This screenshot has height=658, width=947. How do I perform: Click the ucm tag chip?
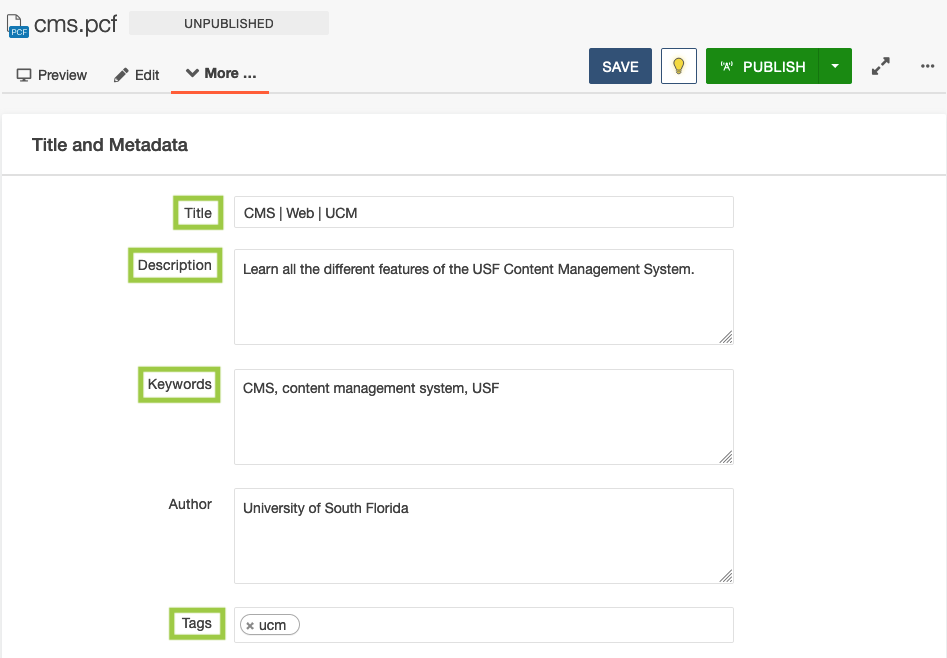click(x=269, y=625)
